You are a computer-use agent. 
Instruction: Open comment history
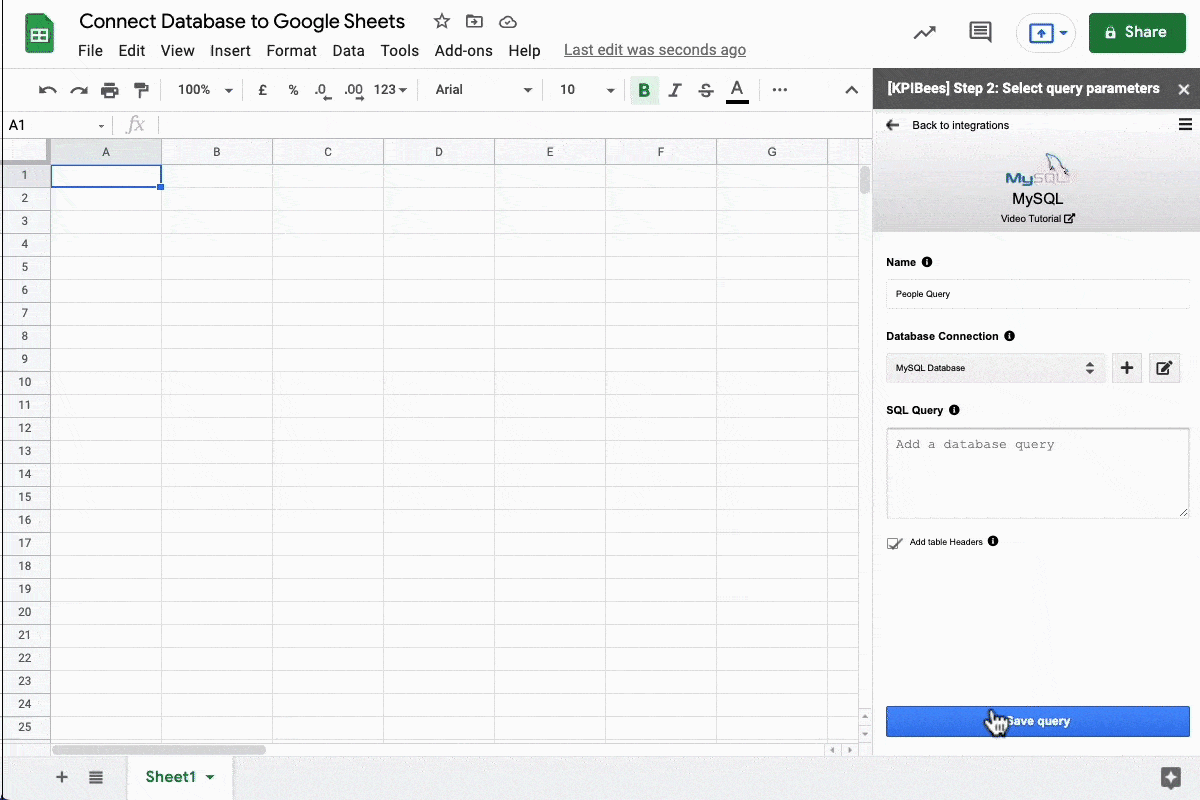pyautogui.click(x=980, y=32)
